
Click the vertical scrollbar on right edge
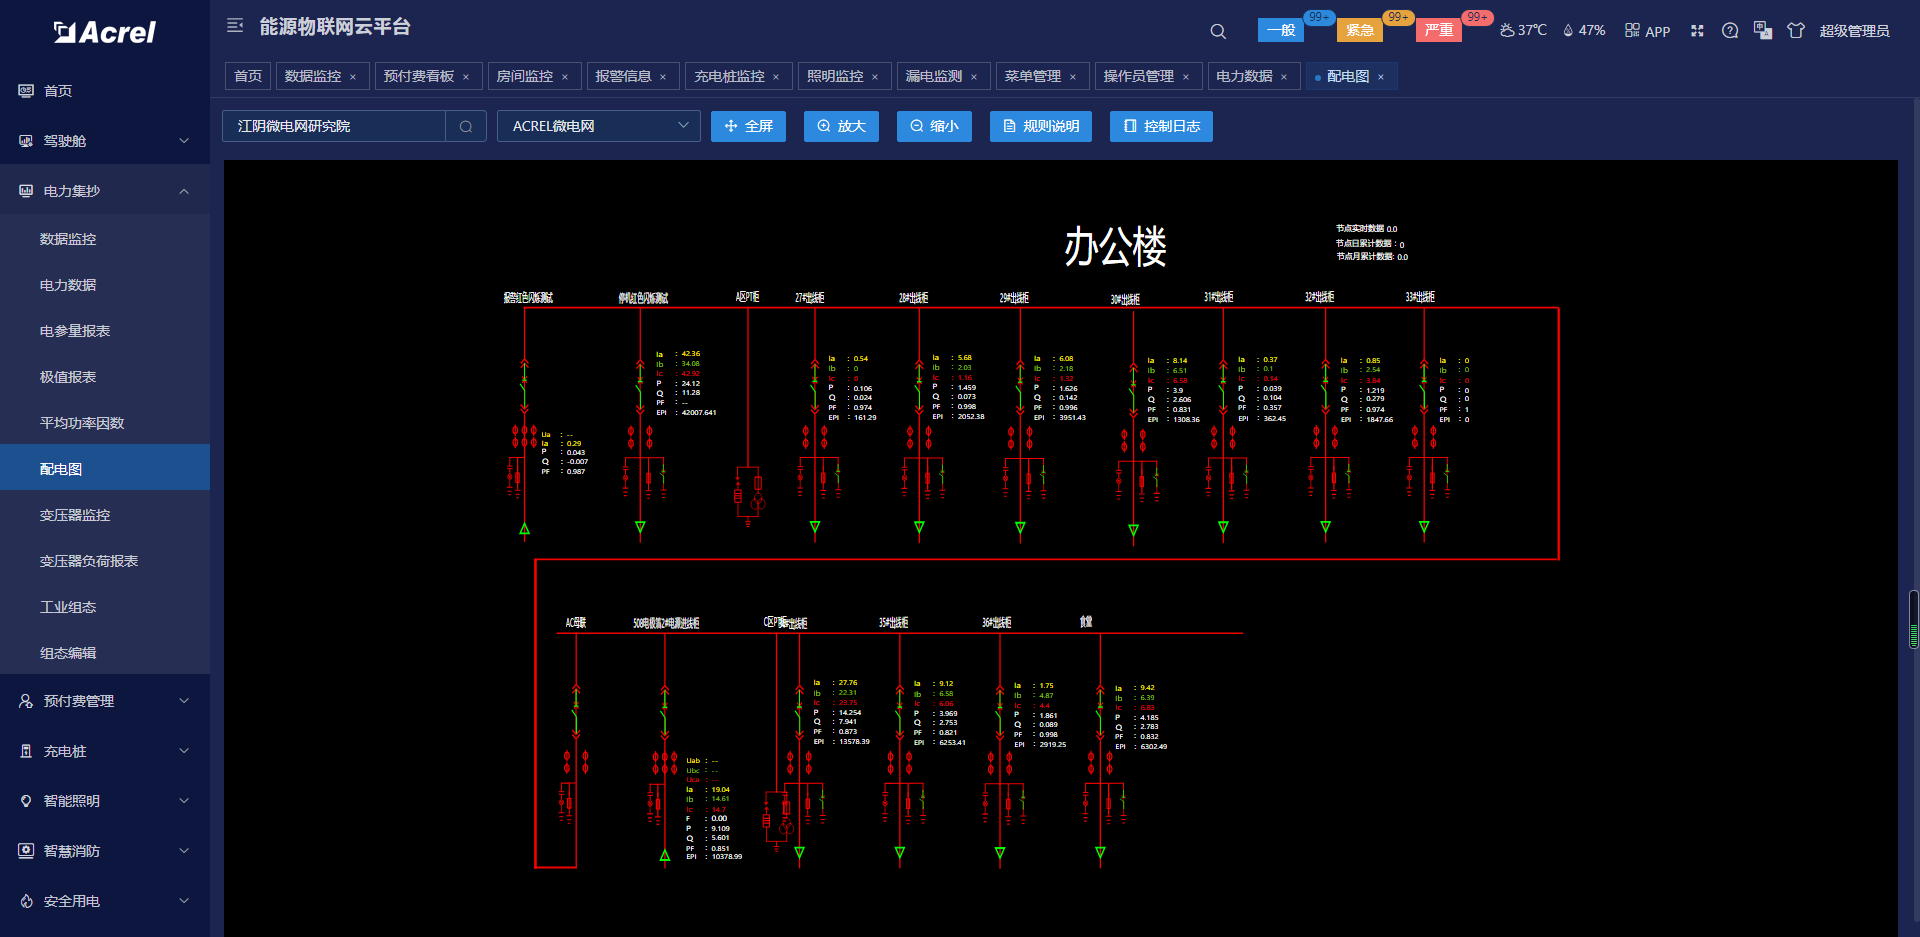(1913, 620)
